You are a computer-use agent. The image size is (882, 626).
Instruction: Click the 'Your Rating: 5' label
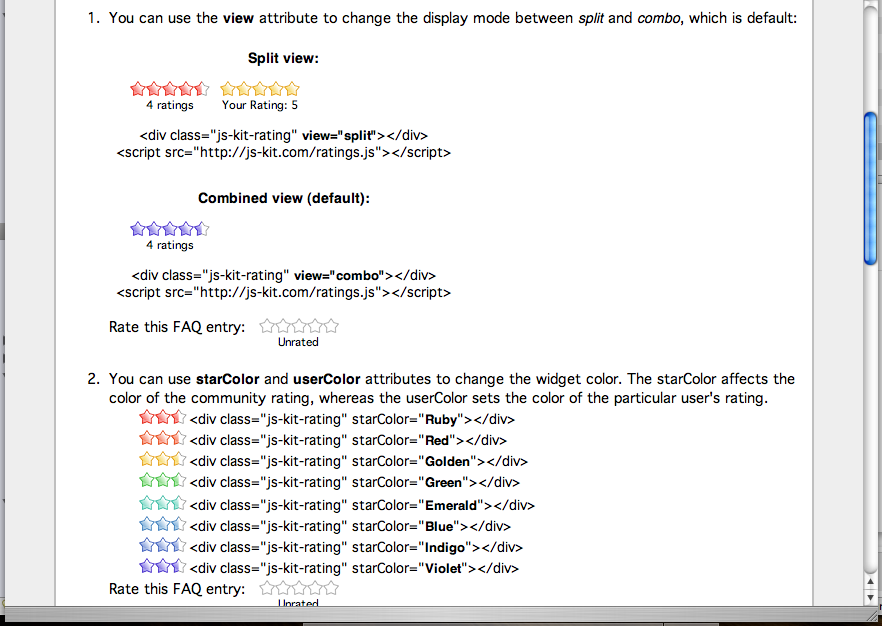click(260, 105)
